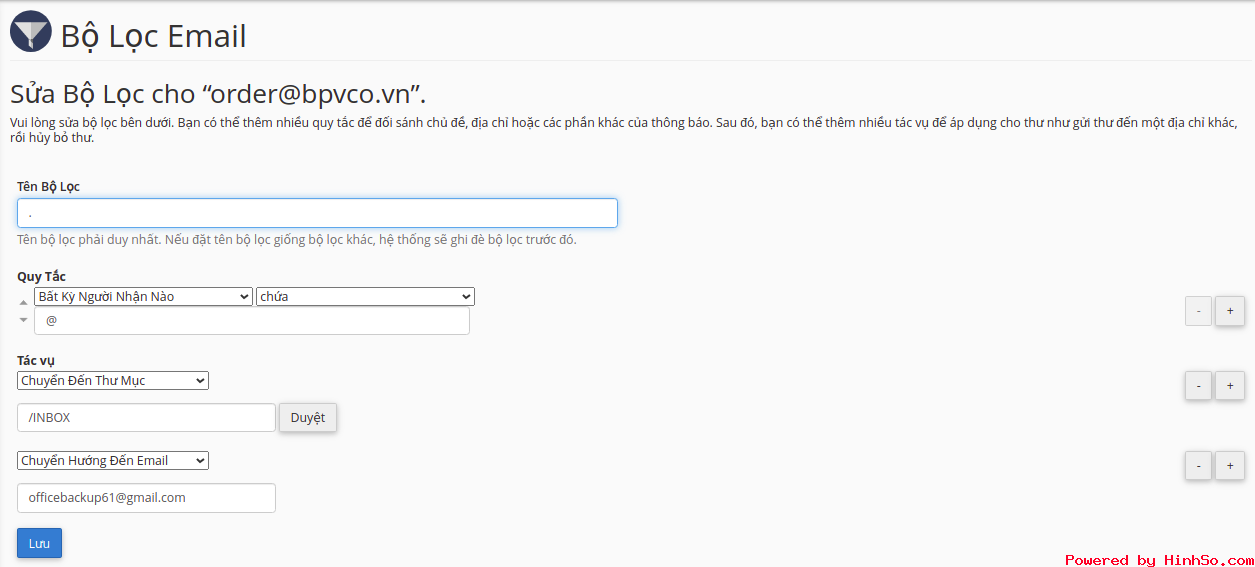The image size is (1255, 567).
Task: Click the 'Tên Bộ Lọc' label
Action: 48,186
